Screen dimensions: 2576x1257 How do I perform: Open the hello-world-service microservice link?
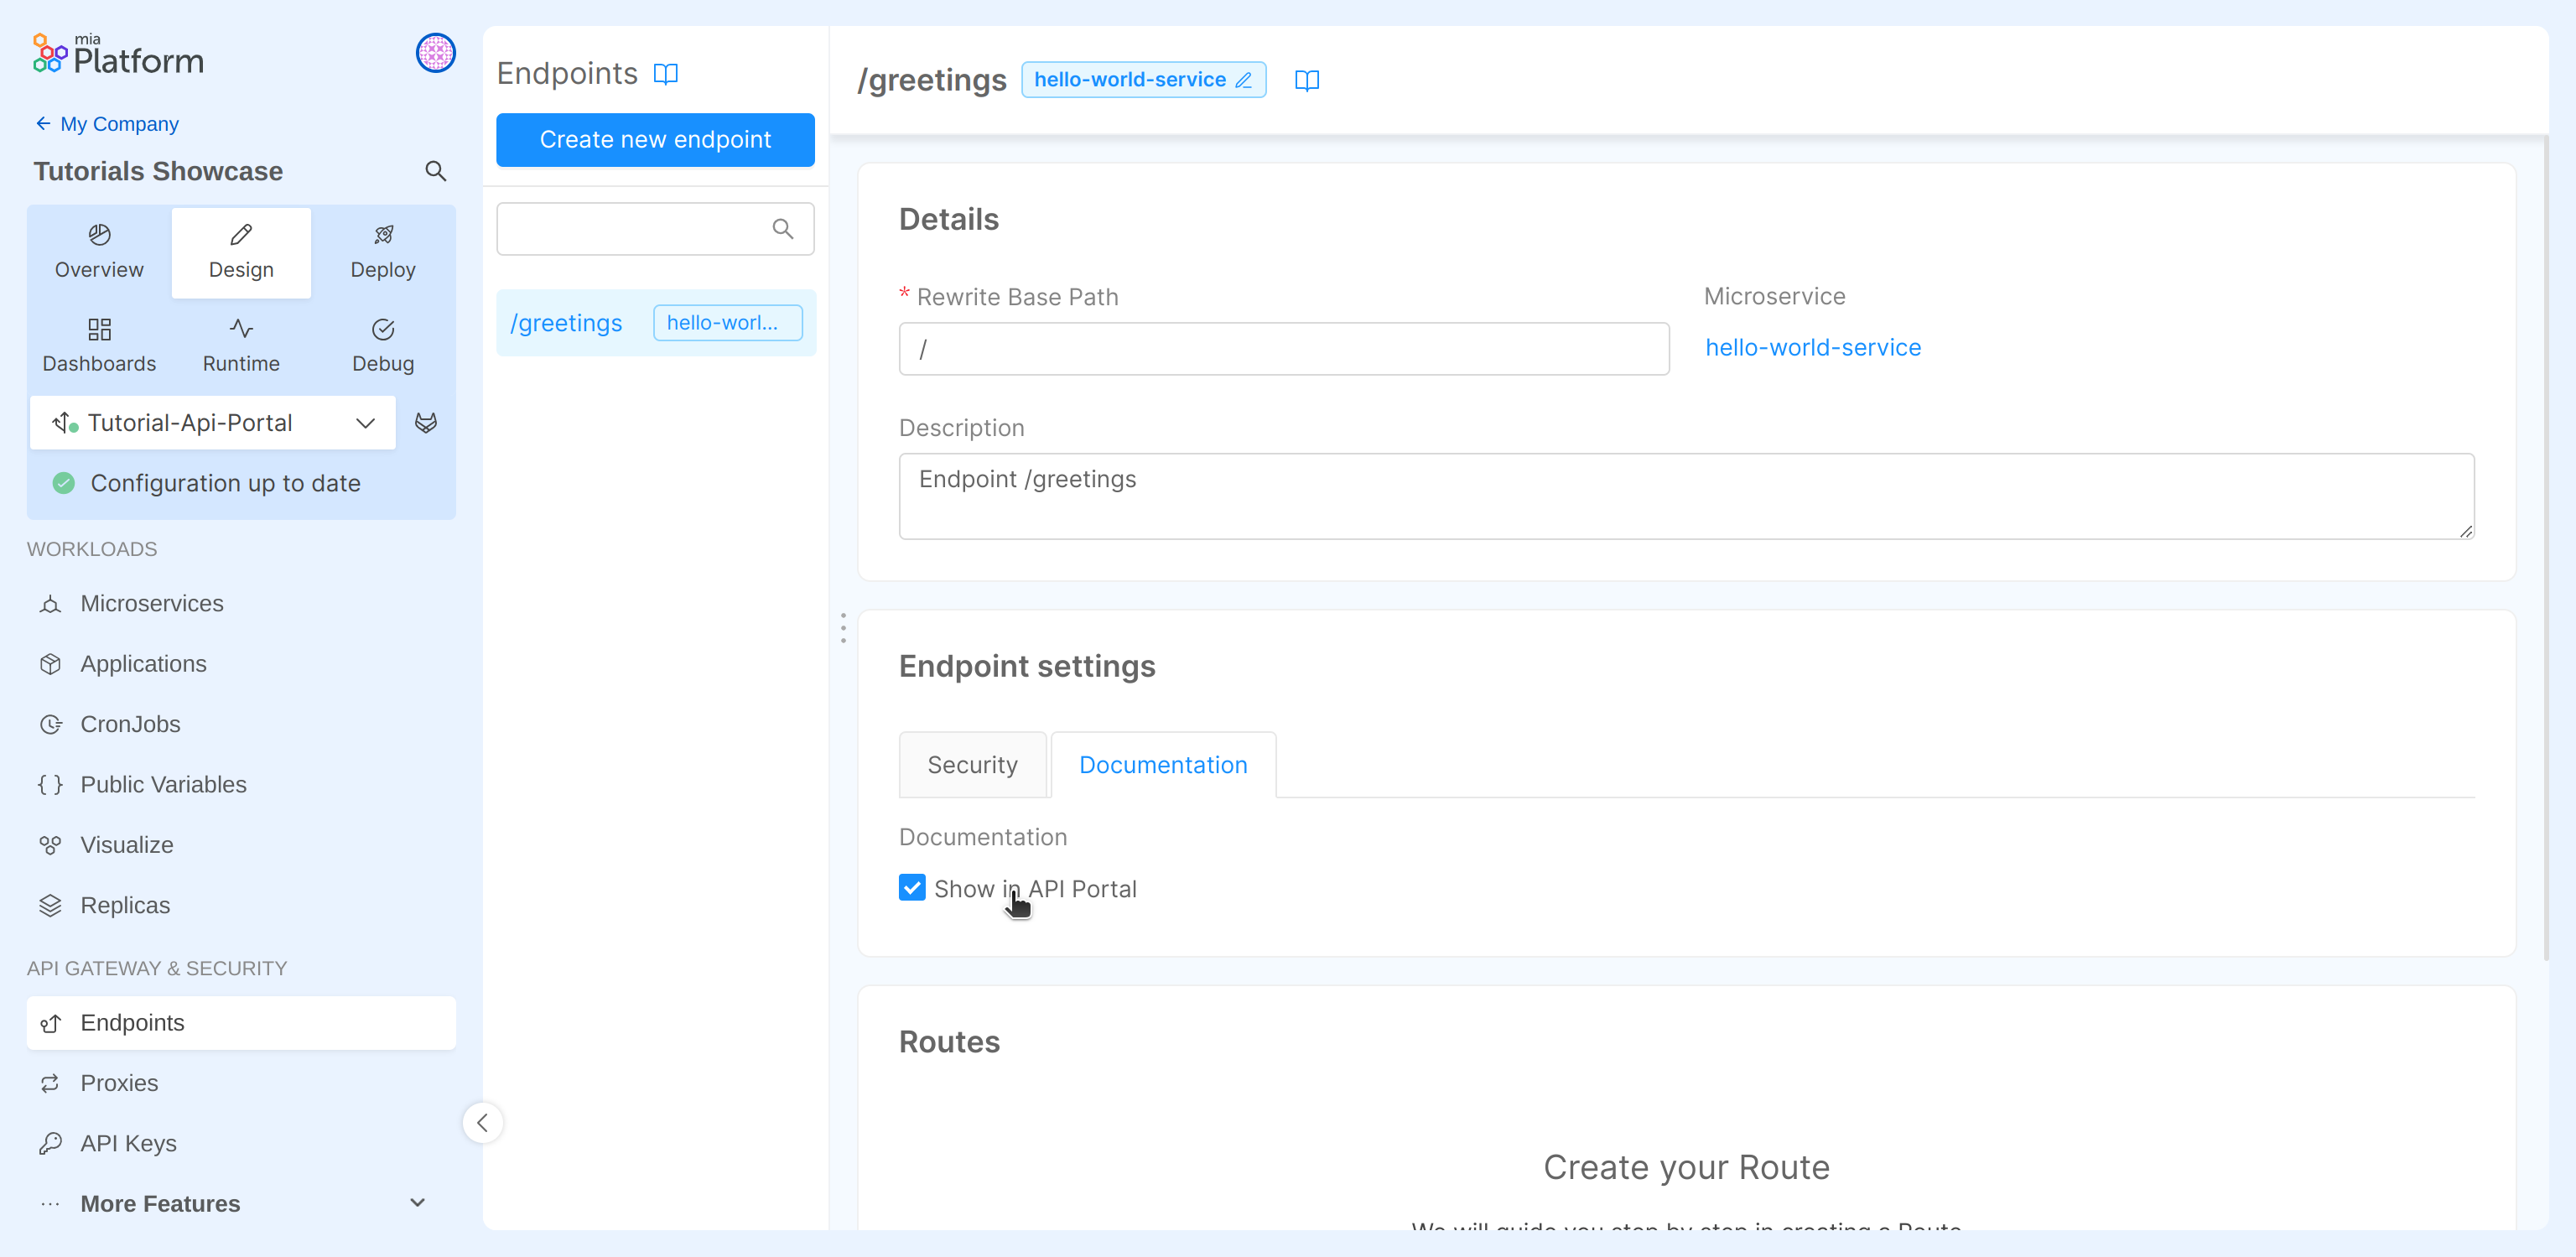point(1813,347)
